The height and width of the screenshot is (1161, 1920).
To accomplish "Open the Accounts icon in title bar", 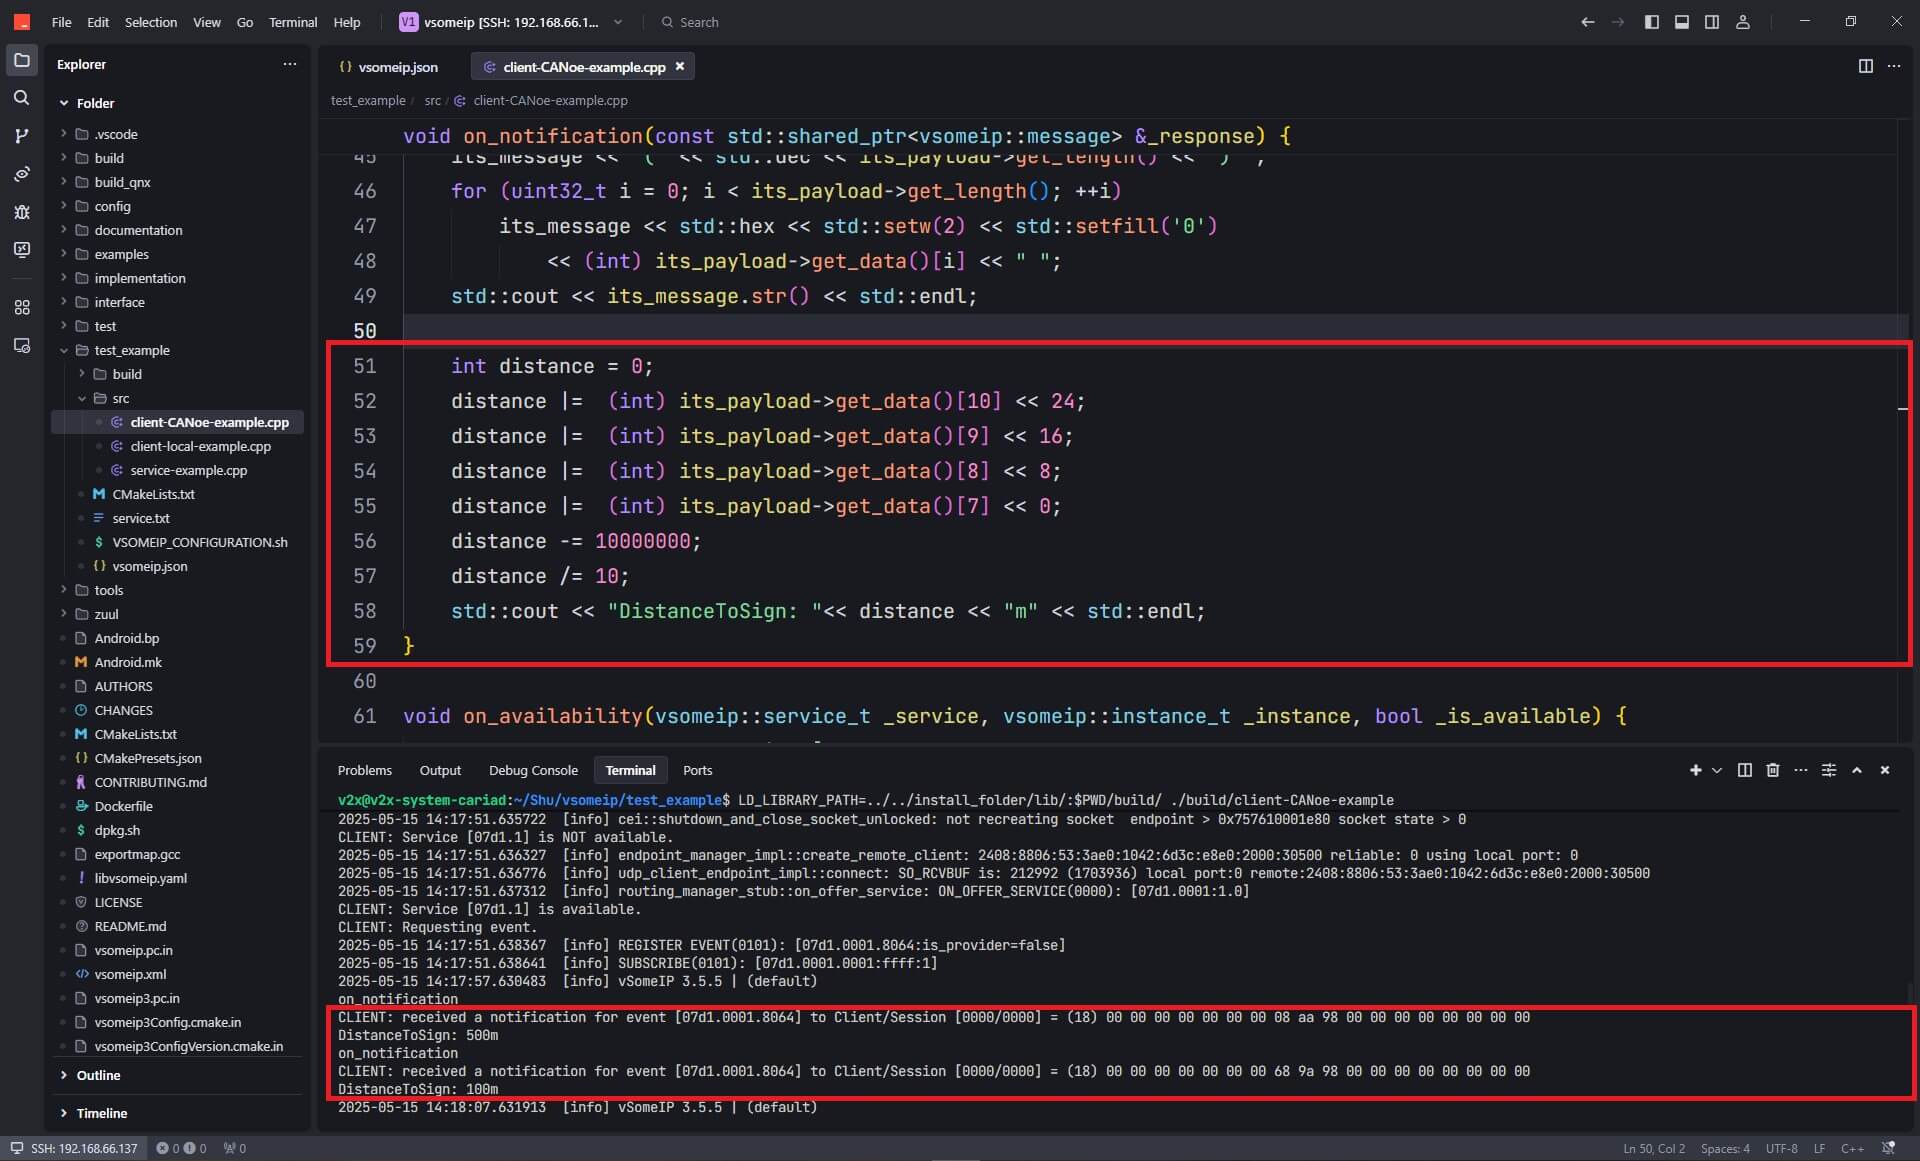I will 1743,22.
